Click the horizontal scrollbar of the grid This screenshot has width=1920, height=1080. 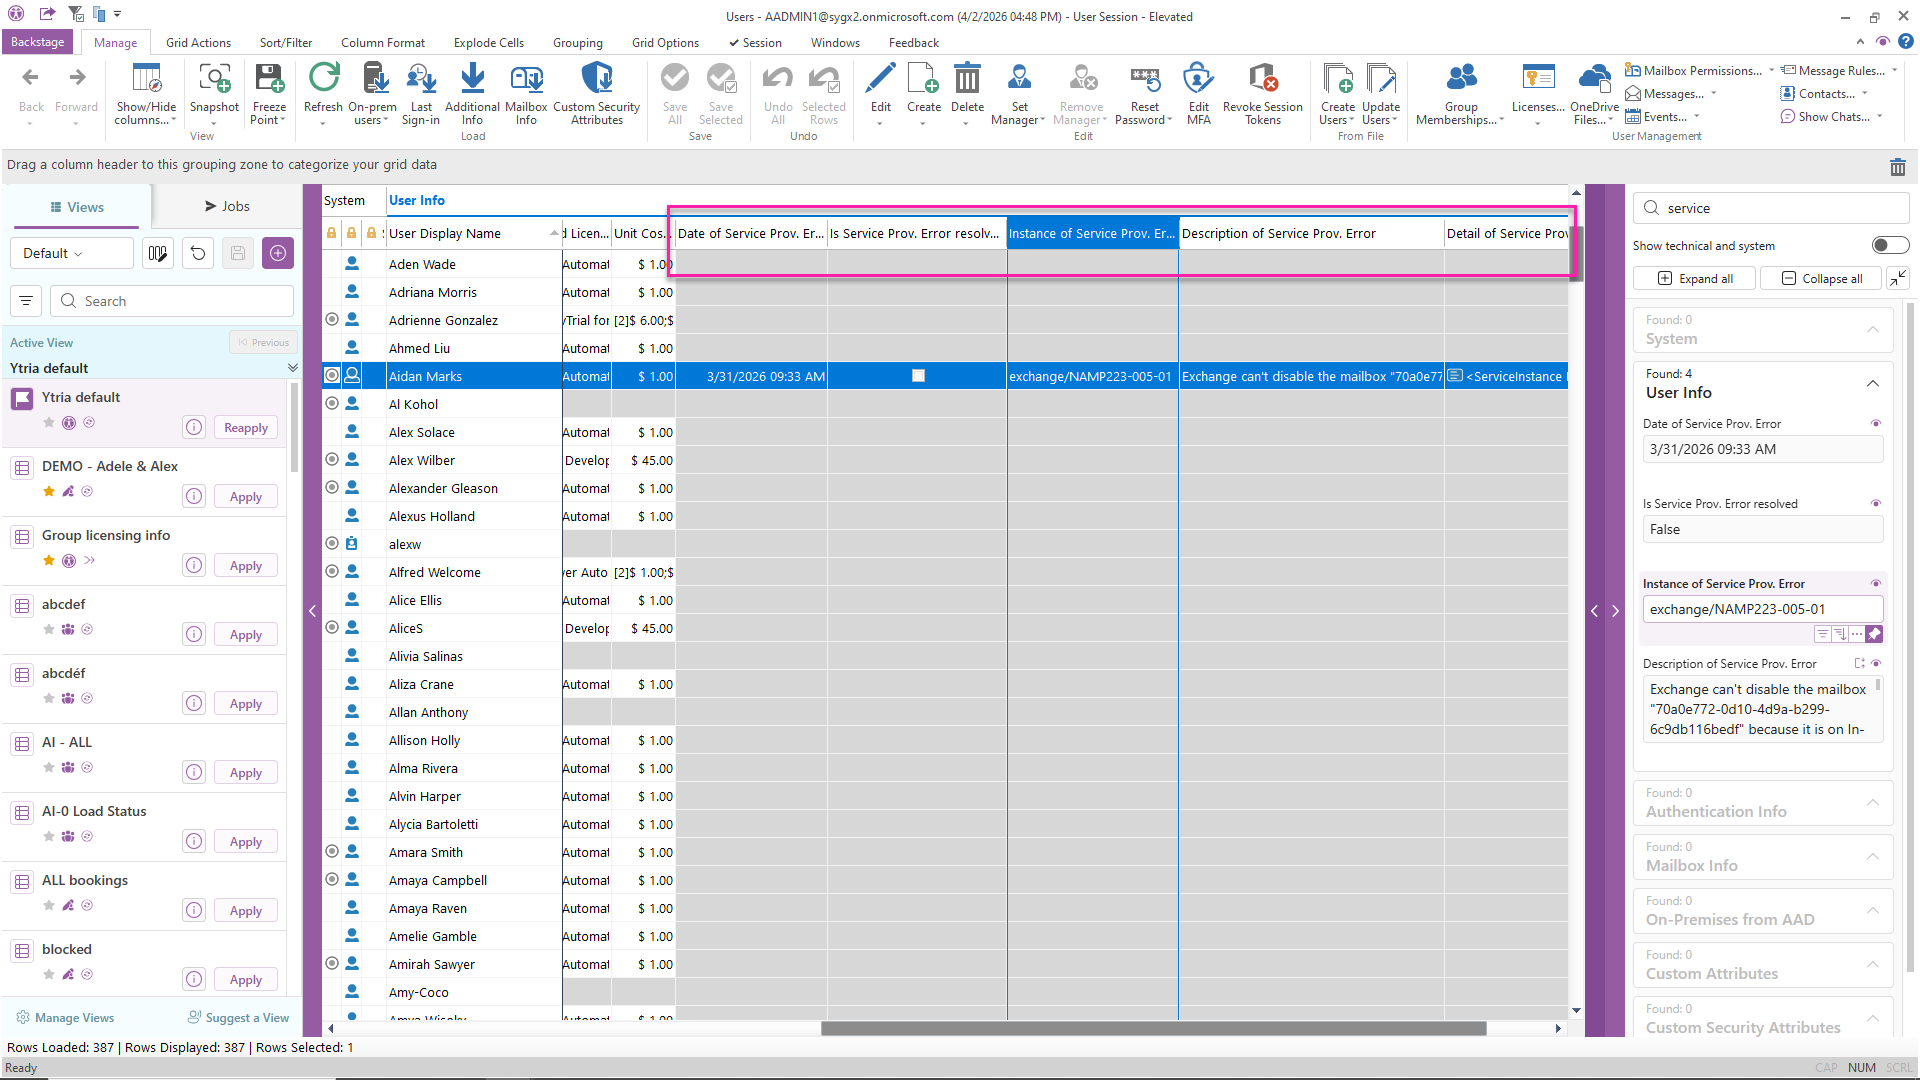point(1152,1028)
